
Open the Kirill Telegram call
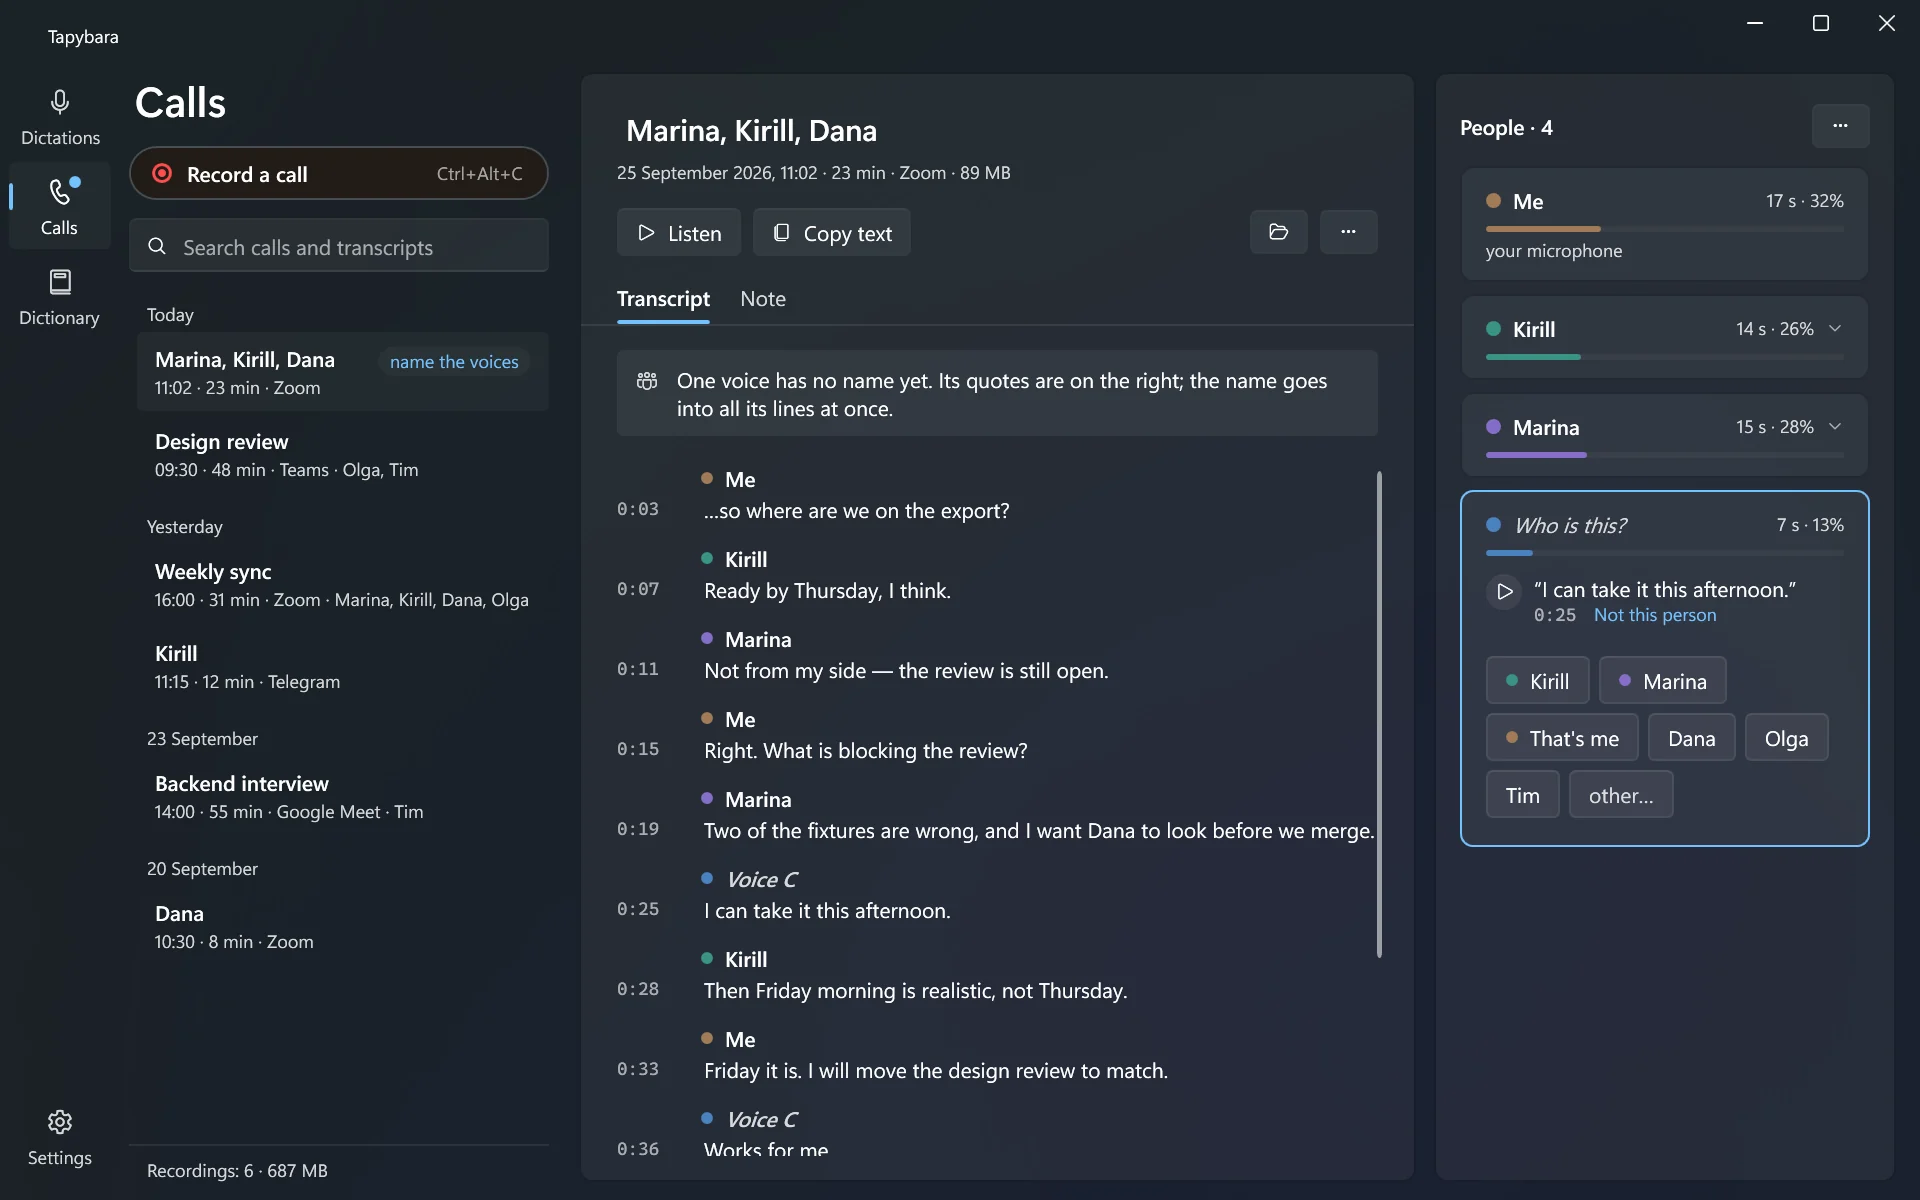(342, 667)
